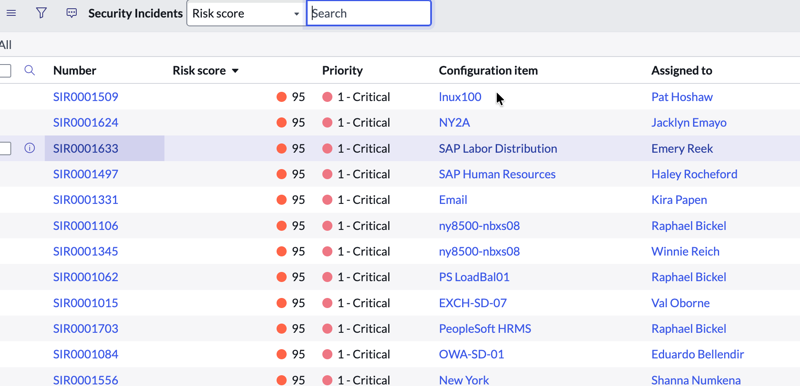Screen dimensions: 800x386
Task: Open PS LoadBal01 configuration item
Action: (x=474, y=277)
